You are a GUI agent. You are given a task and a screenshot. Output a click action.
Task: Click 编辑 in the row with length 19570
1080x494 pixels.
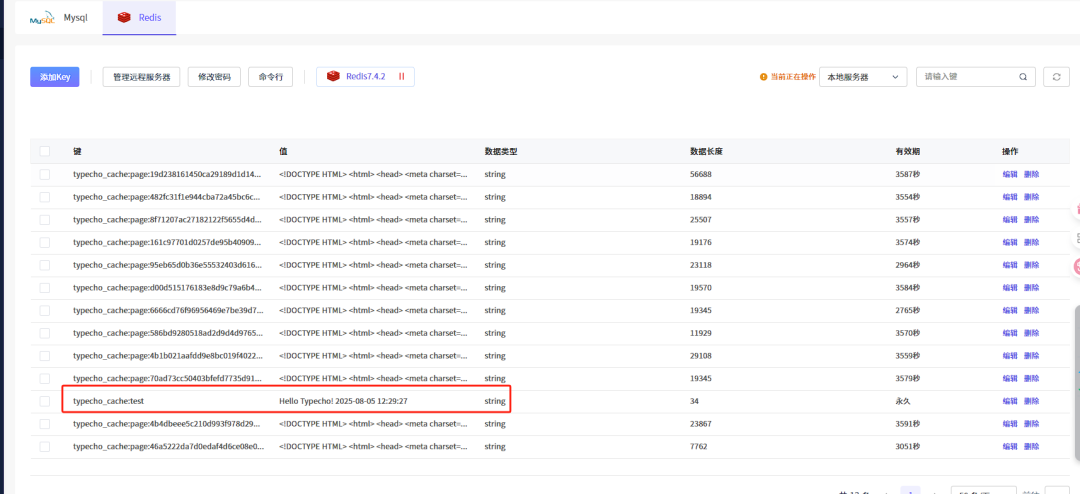click(1010, 288)
